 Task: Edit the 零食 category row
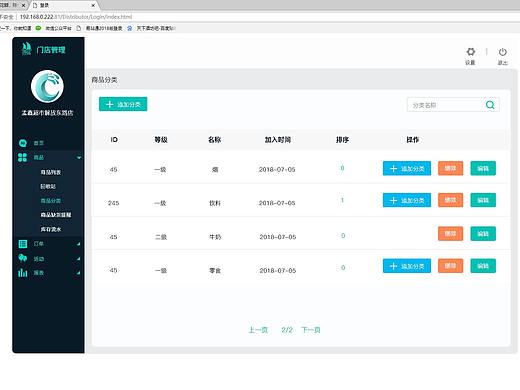(483, 266)
